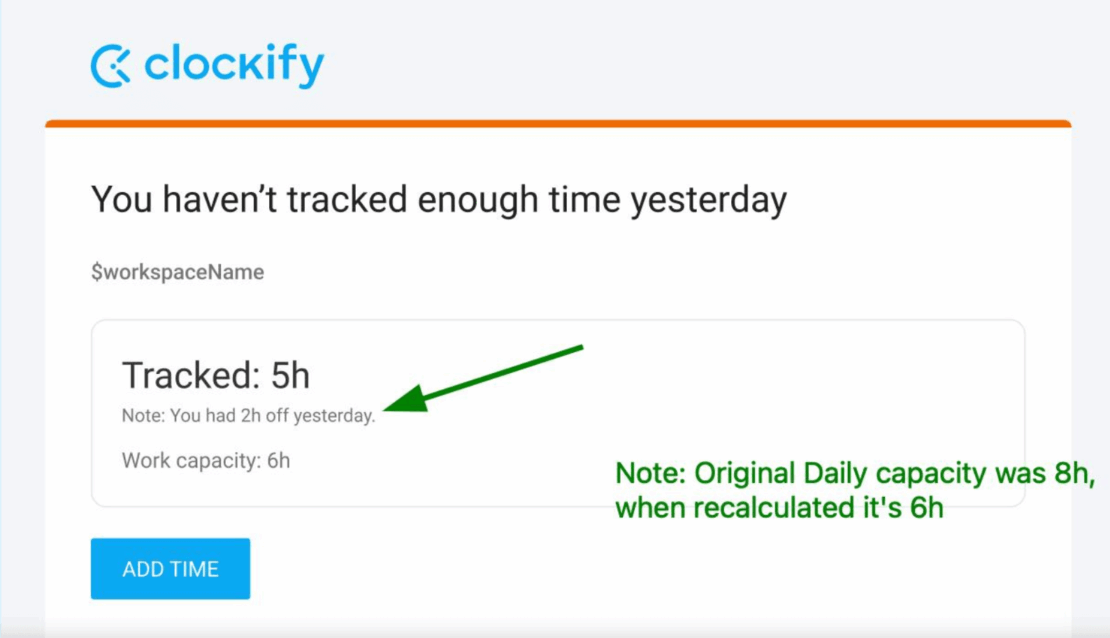The image size is (1110, 638).
Task: Open the $workspaceName workspace link
Action: click(x=177, y=271)
